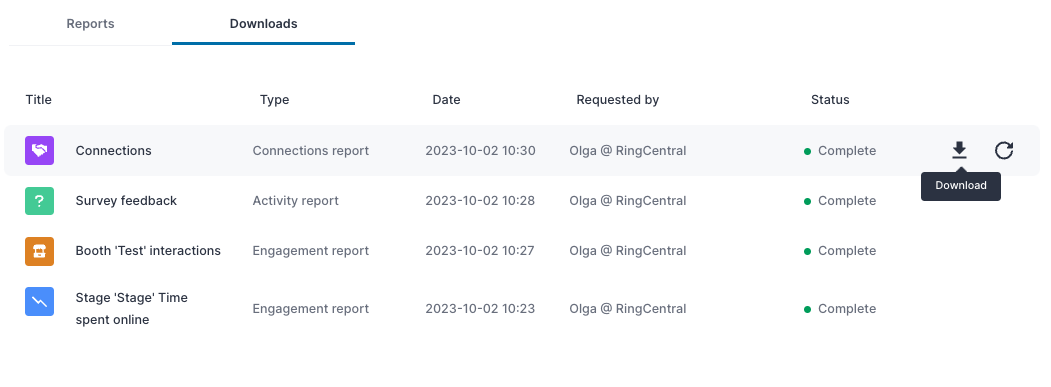This screenshot has width=1051, height=387.
Task: Click the Download tooltip label
Action: tap(961, 186)
